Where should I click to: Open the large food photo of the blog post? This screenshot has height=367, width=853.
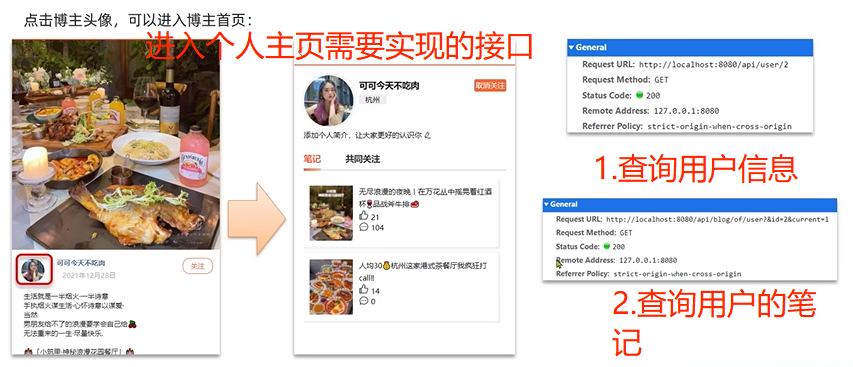[116, 144]
